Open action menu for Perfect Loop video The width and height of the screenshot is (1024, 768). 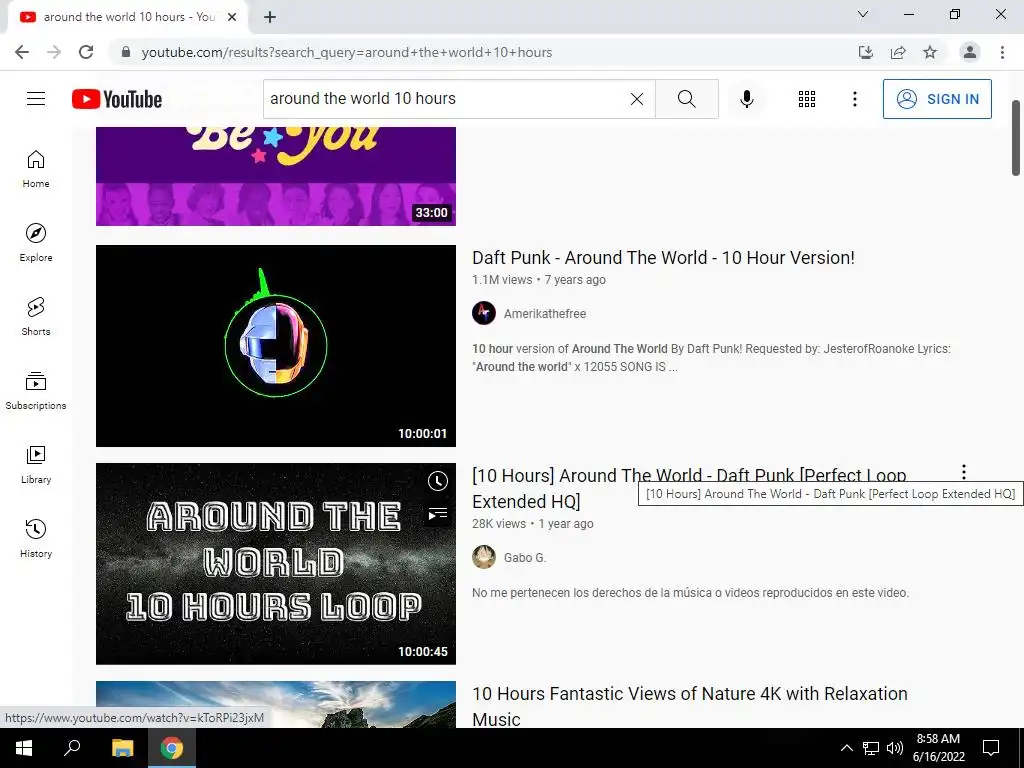click(x=964, y=472)
